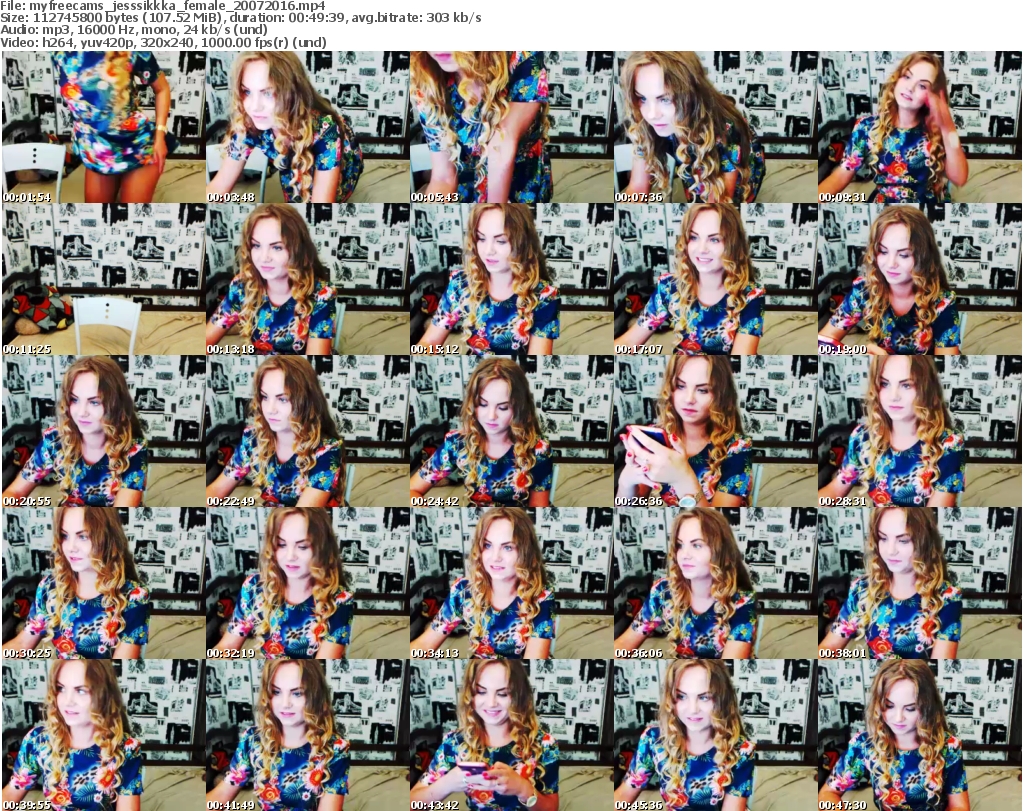Image resolution: width=1024 pixels, height=811 pixels.
Task: Click the thumbnail stamped 00:13:18
Action: pyautogui.click(x=307, y=279)
